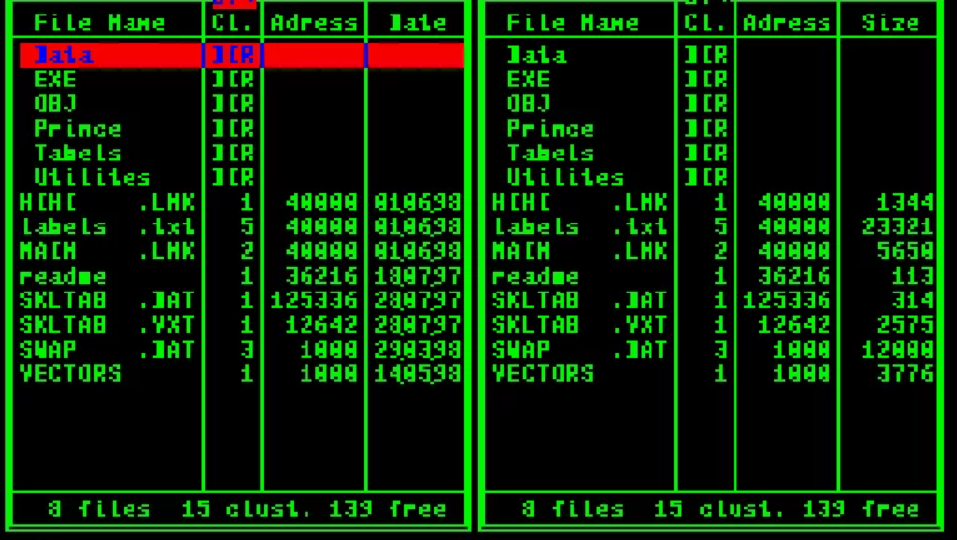Click the size value 113
The height and width of the screenshot is (540, 957).
pyautogui.click(x=912, y=276)
